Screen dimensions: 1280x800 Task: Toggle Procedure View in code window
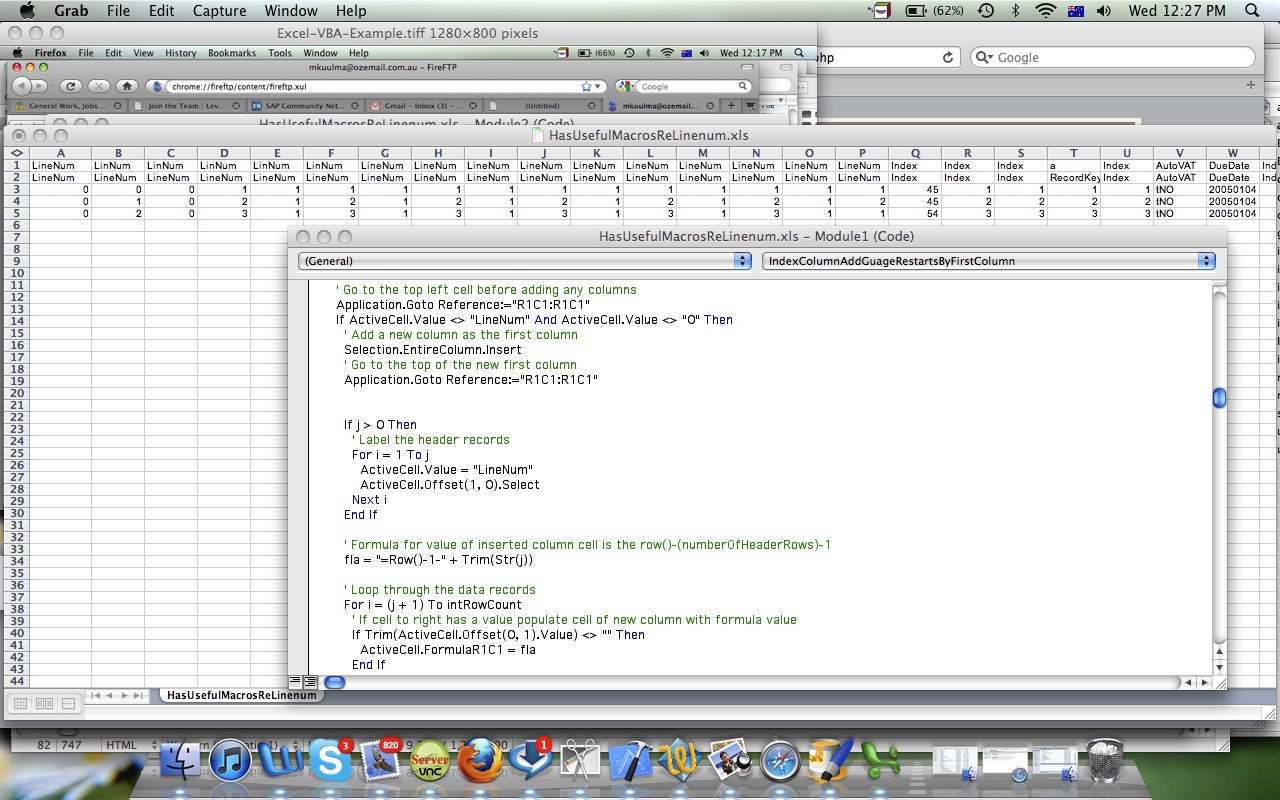pos(295,682)
